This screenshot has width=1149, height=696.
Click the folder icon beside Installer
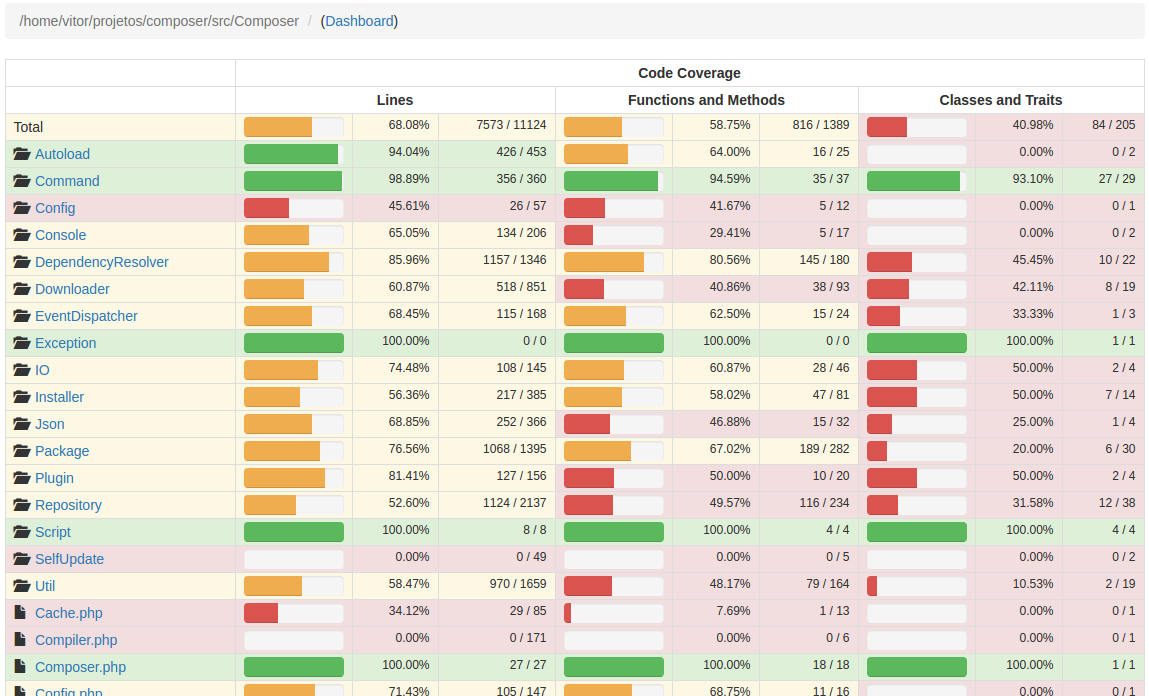click(22, 397)
